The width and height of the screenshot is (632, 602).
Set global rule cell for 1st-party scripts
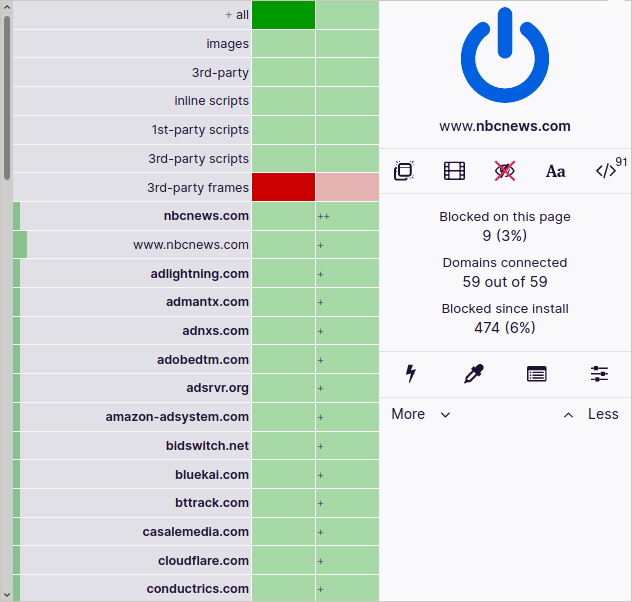[283, 130]
